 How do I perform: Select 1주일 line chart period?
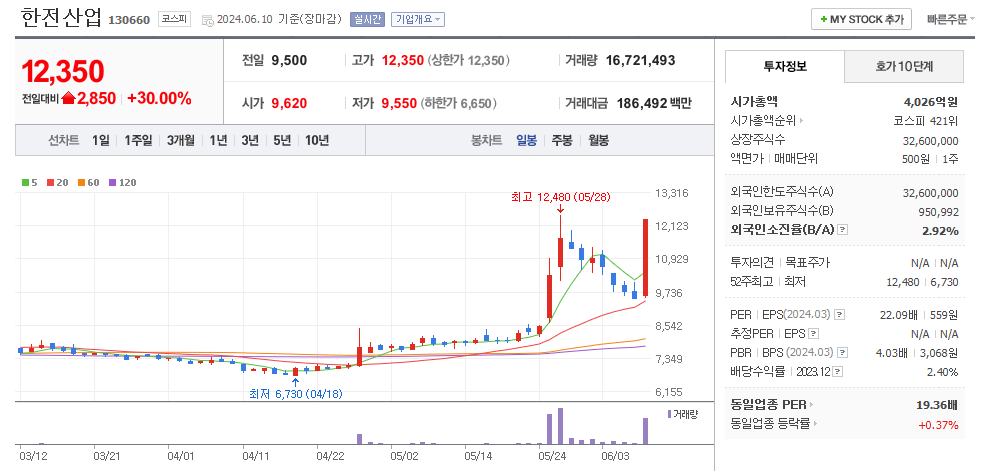pyautogui.click(x=138, y=140)
